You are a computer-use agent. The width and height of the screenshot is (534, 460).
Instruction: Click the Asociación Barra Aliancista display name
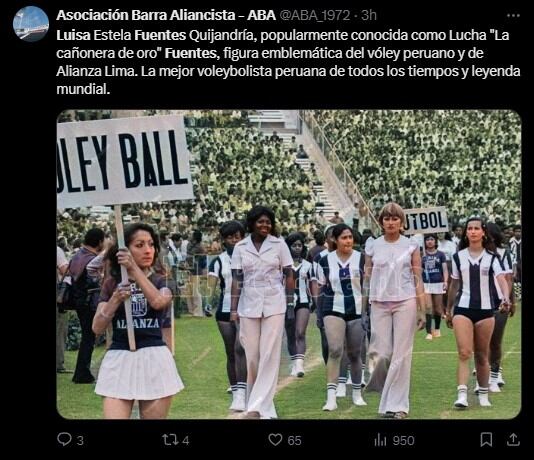tap(166, 15)
